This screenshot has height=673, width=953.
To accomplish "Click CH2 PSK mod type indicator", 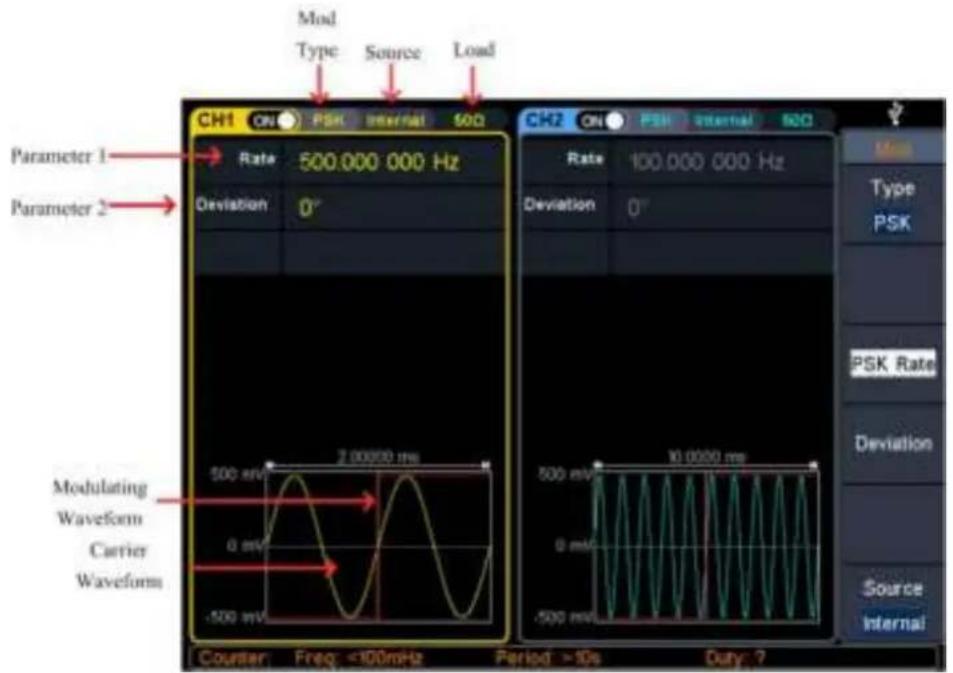I will click(656, 120).
